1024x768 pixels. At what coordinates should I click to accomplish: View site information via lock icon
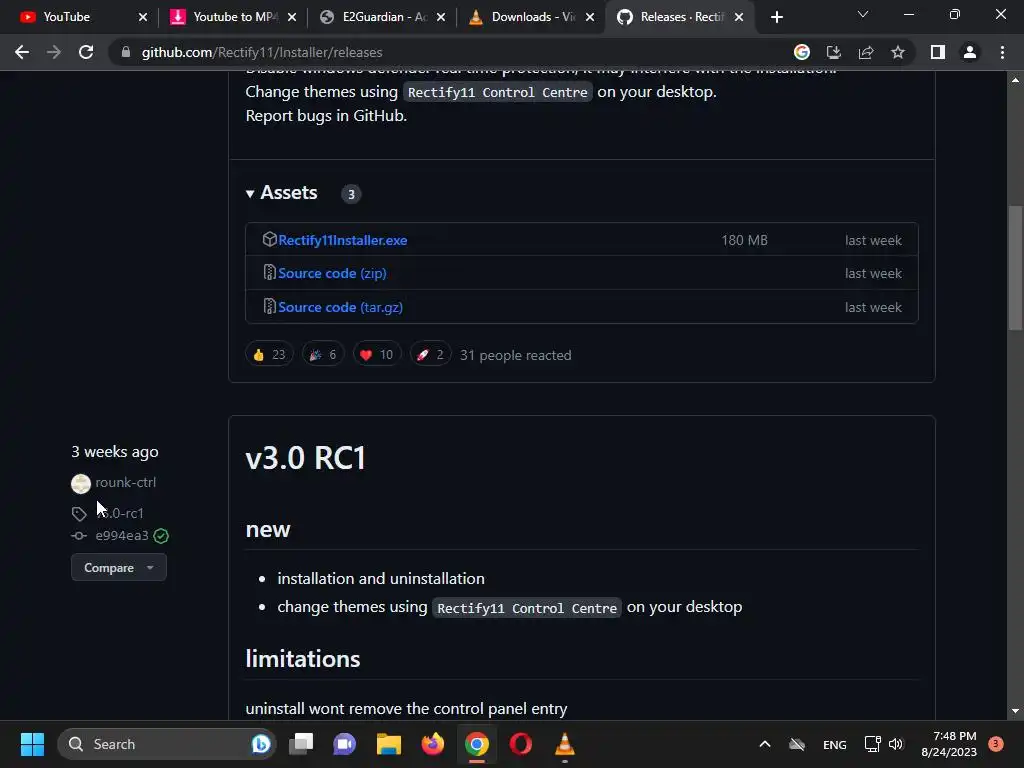tap(126, 52)
